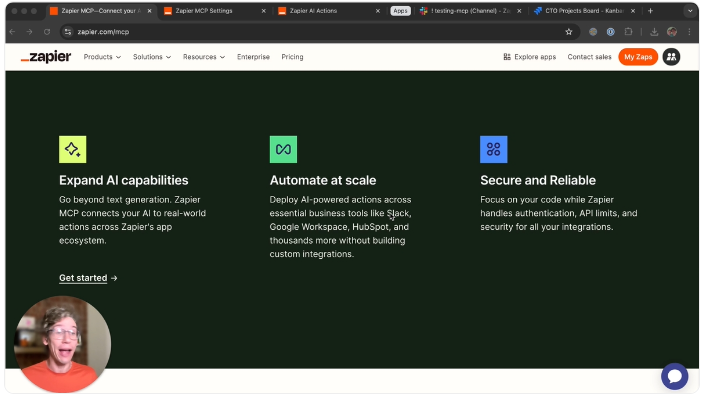Click the Automate at scale heading
The image size is (701, 398).
pyautogui.click(x=323, y=180)
